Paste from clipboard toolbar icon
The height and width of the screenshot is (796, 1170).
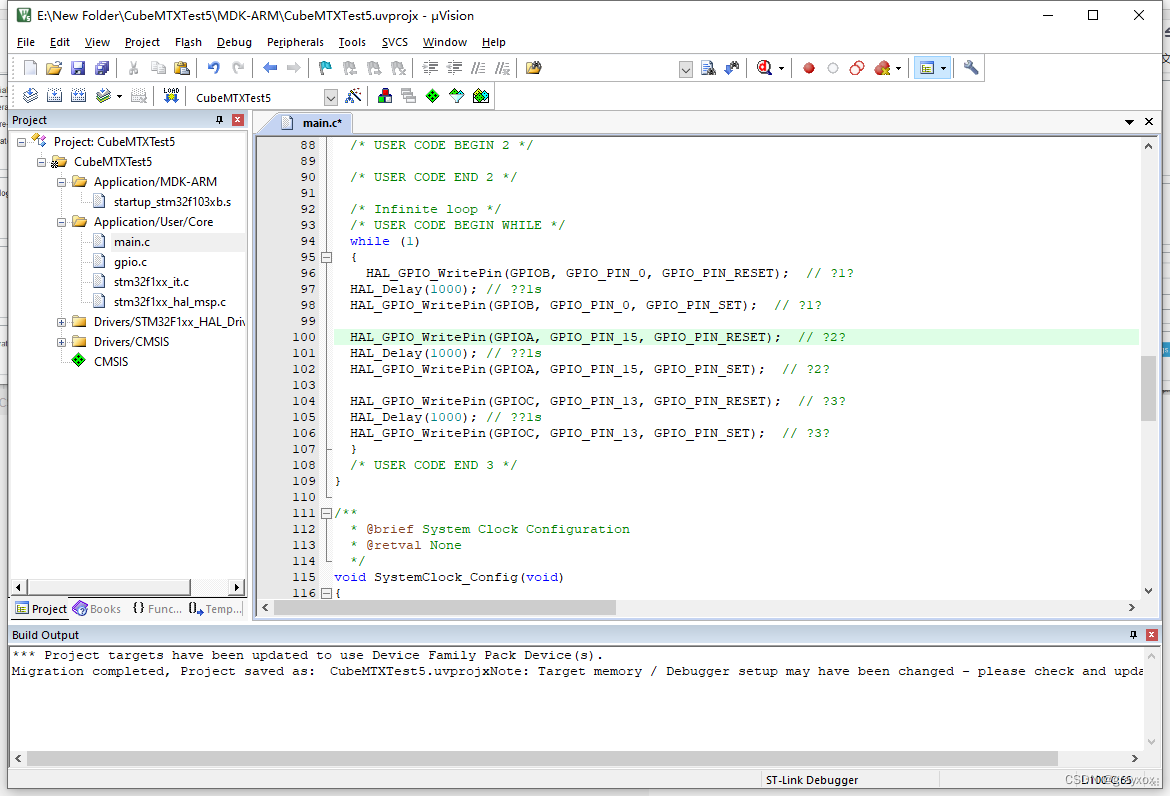coord(181,68)
